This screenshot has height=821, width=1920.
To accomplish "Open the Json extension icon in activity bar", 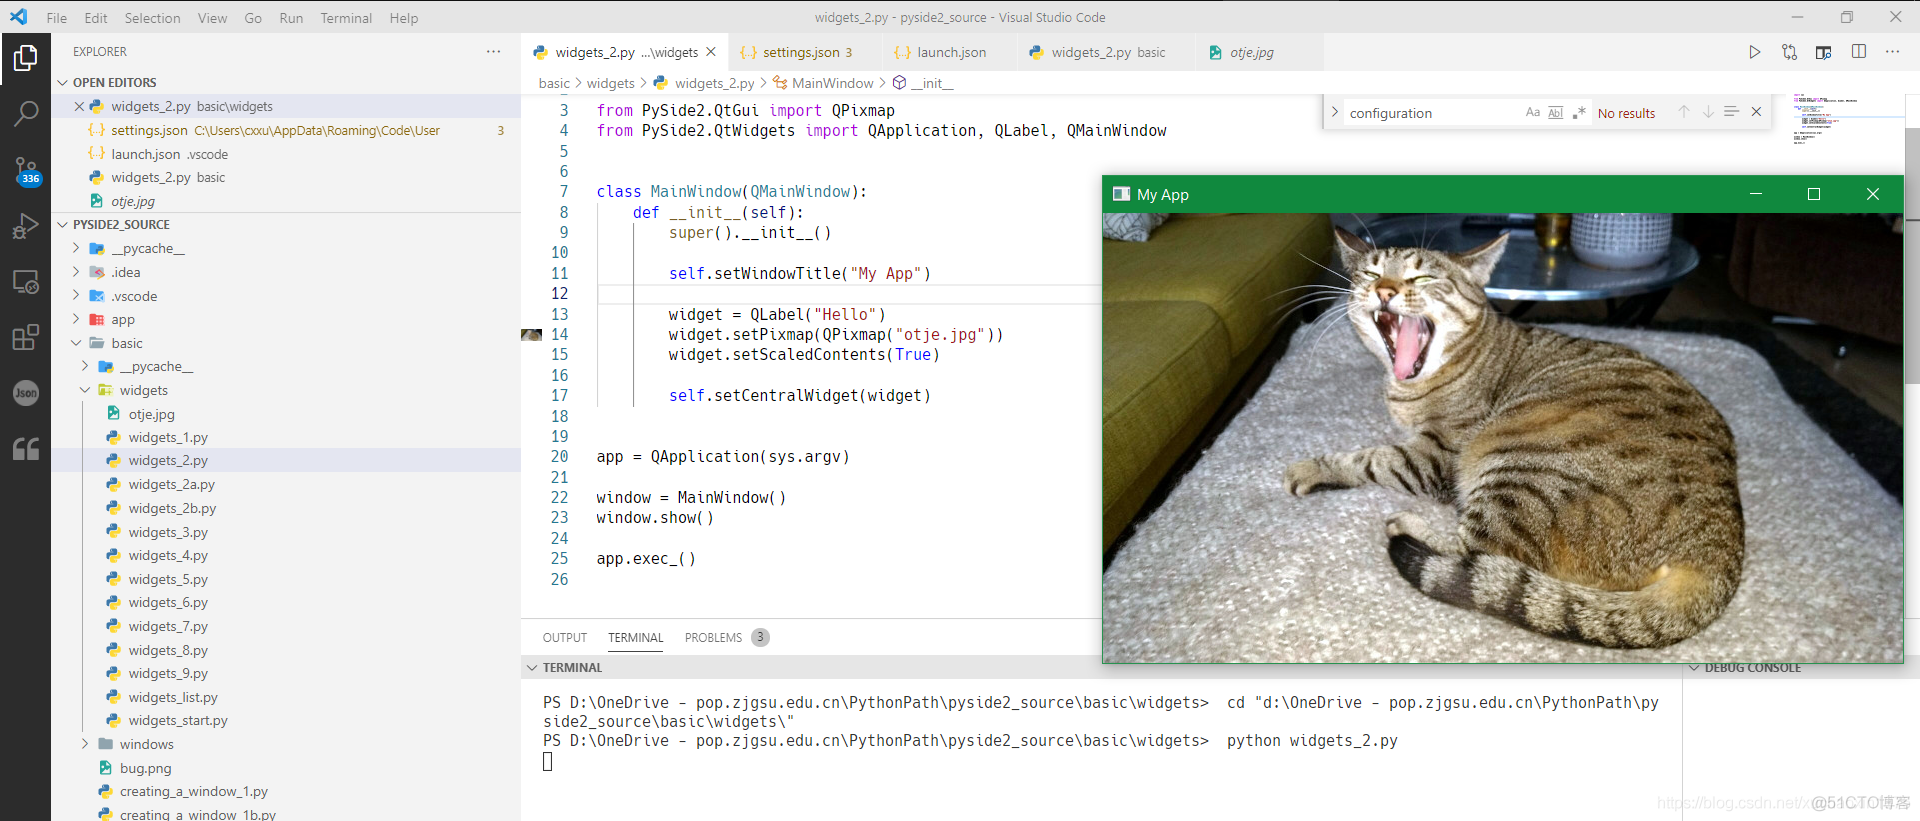I will (25, 393).
